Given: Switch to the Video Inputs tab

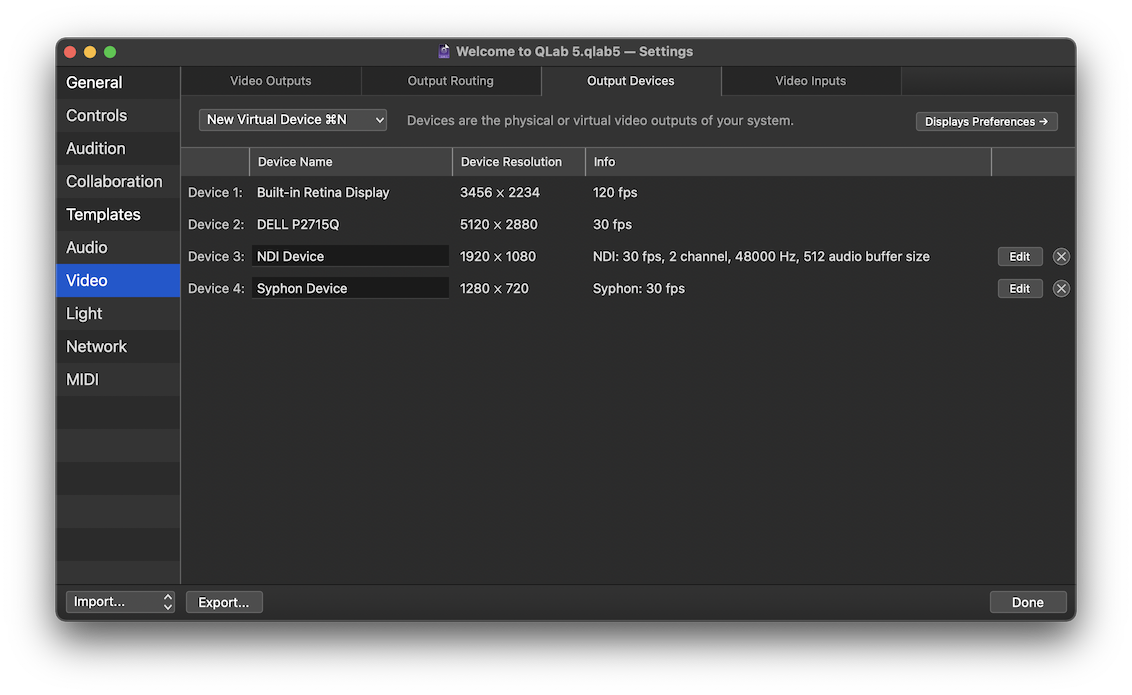Looking at the screenshot, I should tap(811, 81).
